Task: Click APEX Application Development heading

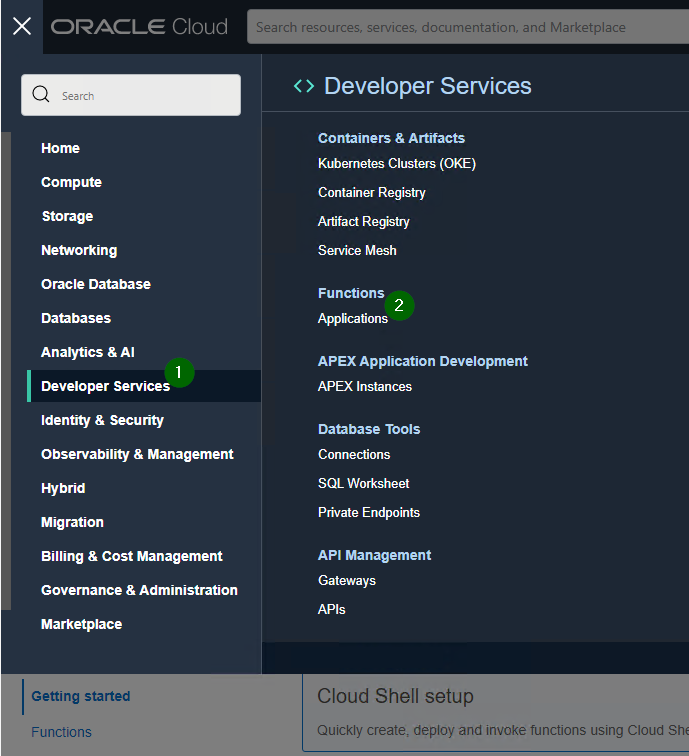Action: coord(422,361)
